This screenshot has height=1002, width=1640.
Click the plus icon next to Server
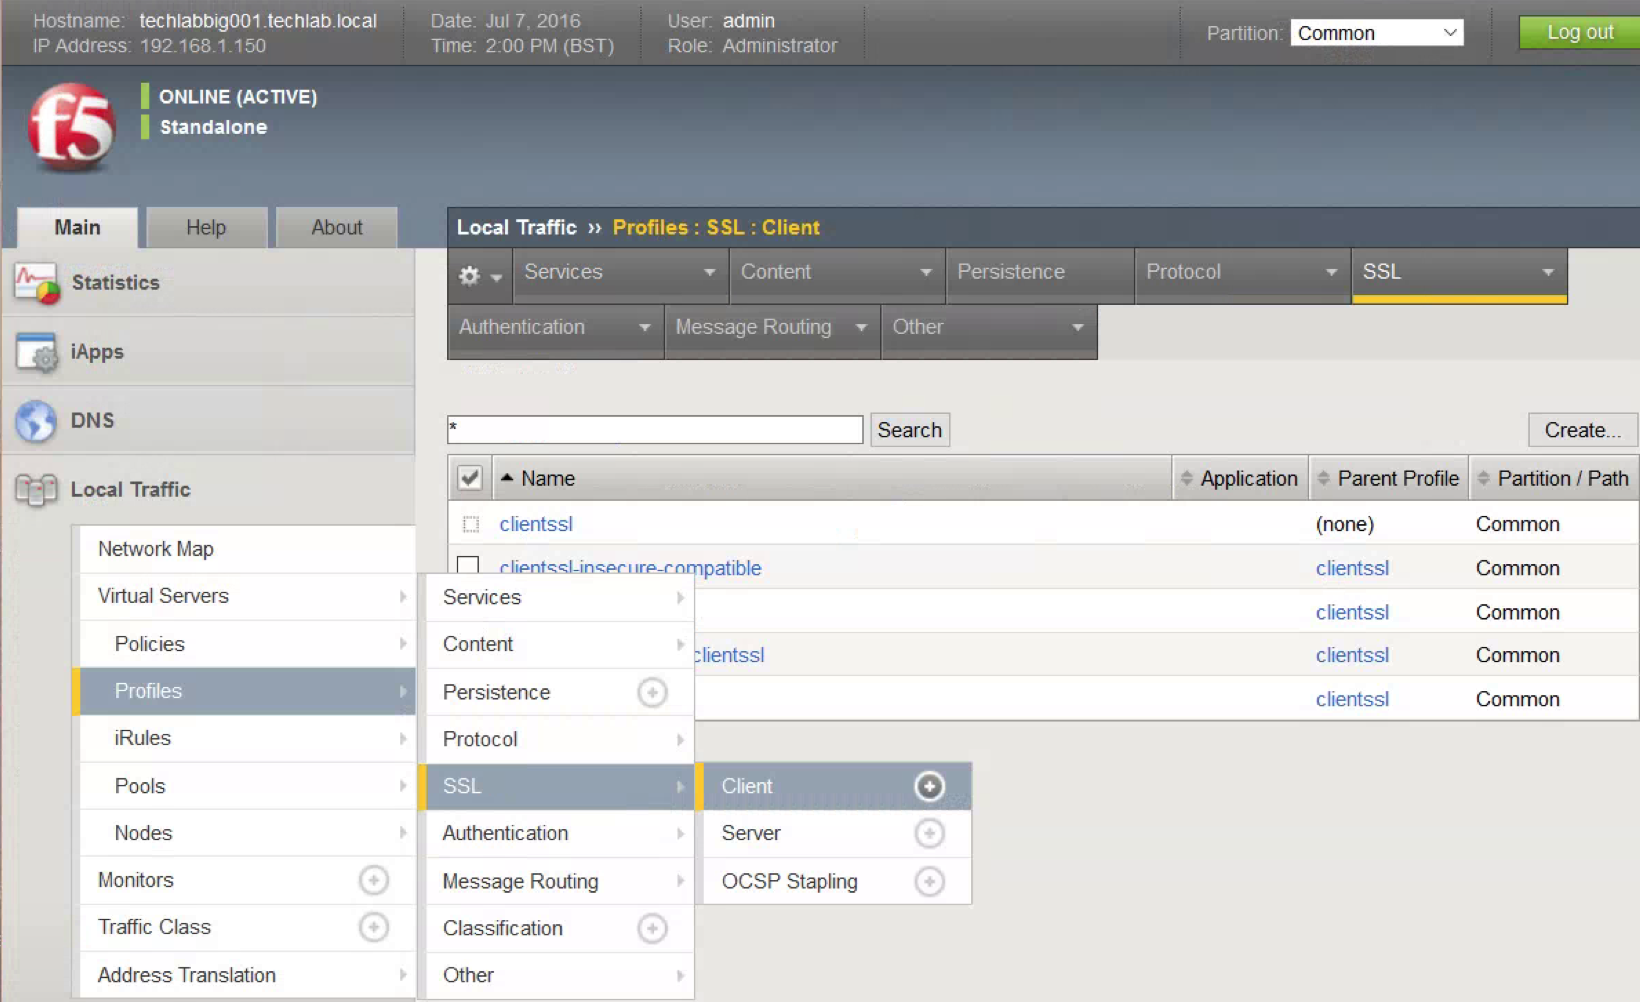[930, 833]
